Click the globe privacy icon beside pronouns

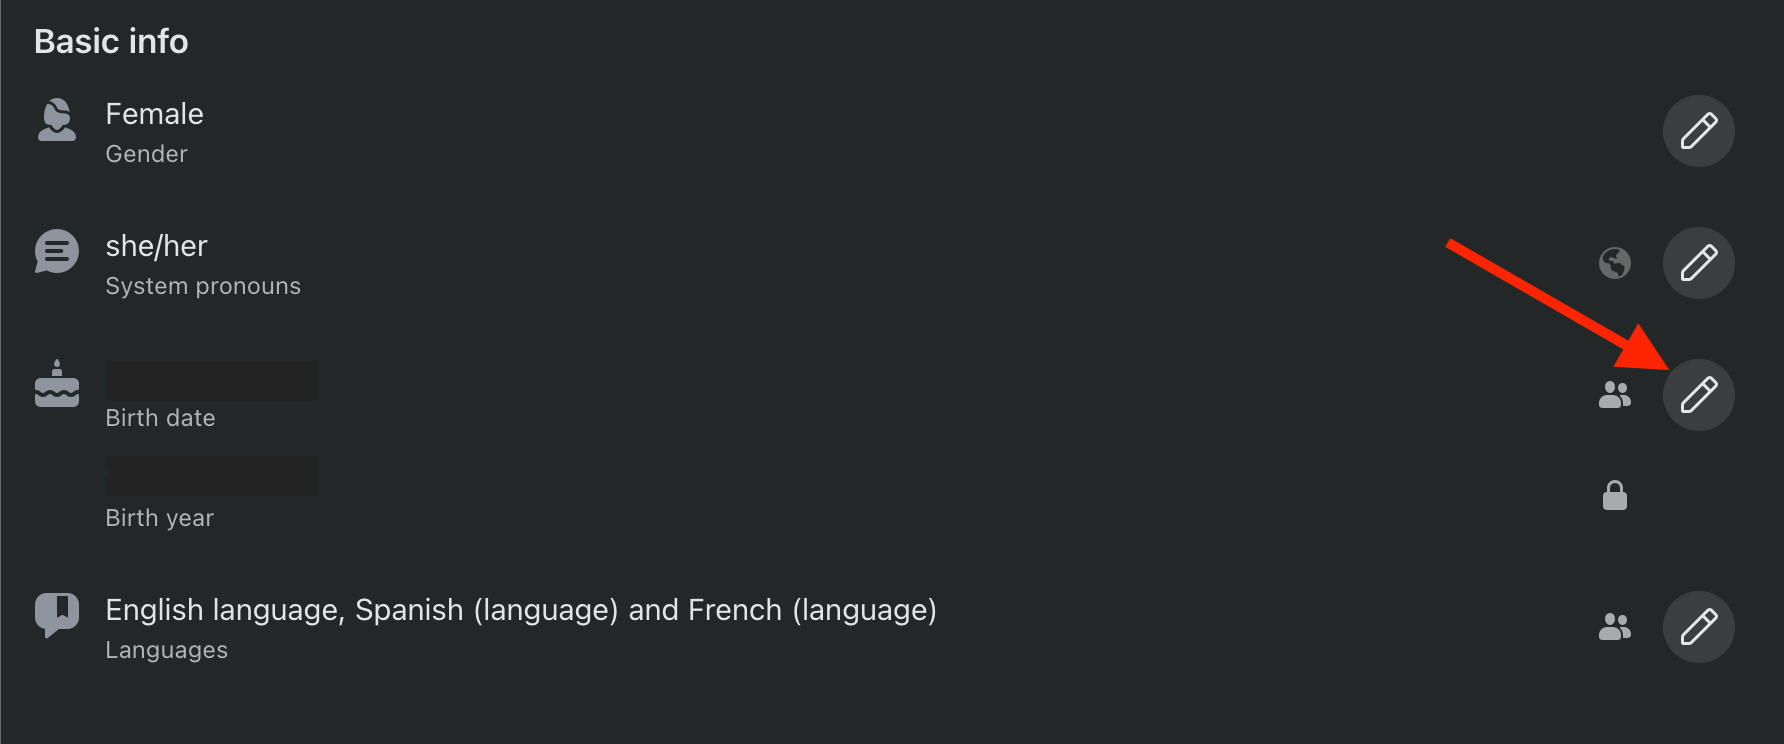coord(1614,263)
